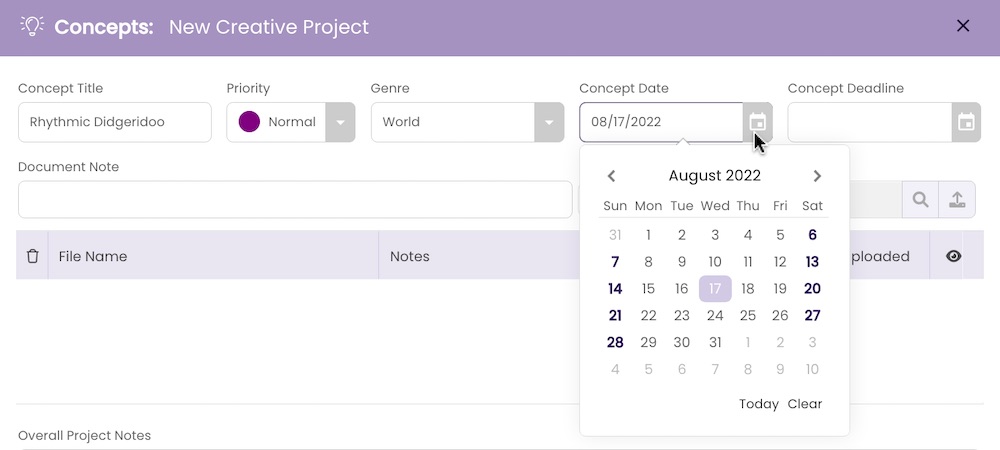
Task: Click the August 2022 month title
Action: [714, 176]
